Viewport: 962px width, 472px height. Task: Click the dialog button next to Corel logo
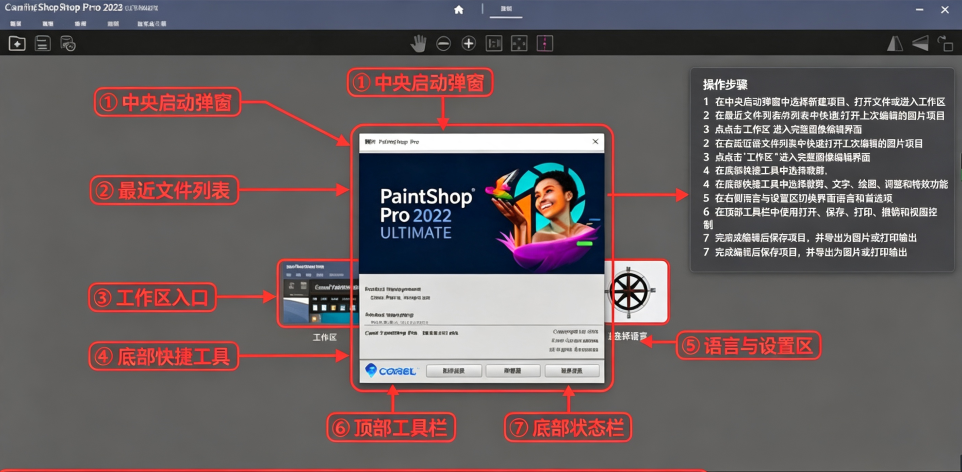[x=453, y=371]
